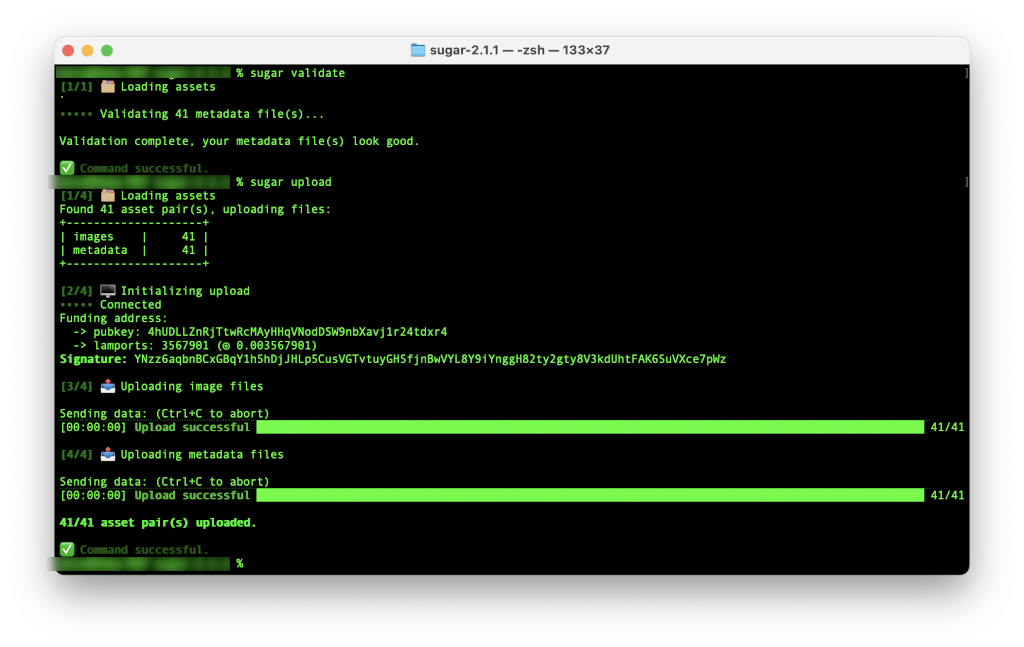1024x647 pixels.
Task: Click "Sending data" line under Uploading image files
Action: (x=165, y=413)
